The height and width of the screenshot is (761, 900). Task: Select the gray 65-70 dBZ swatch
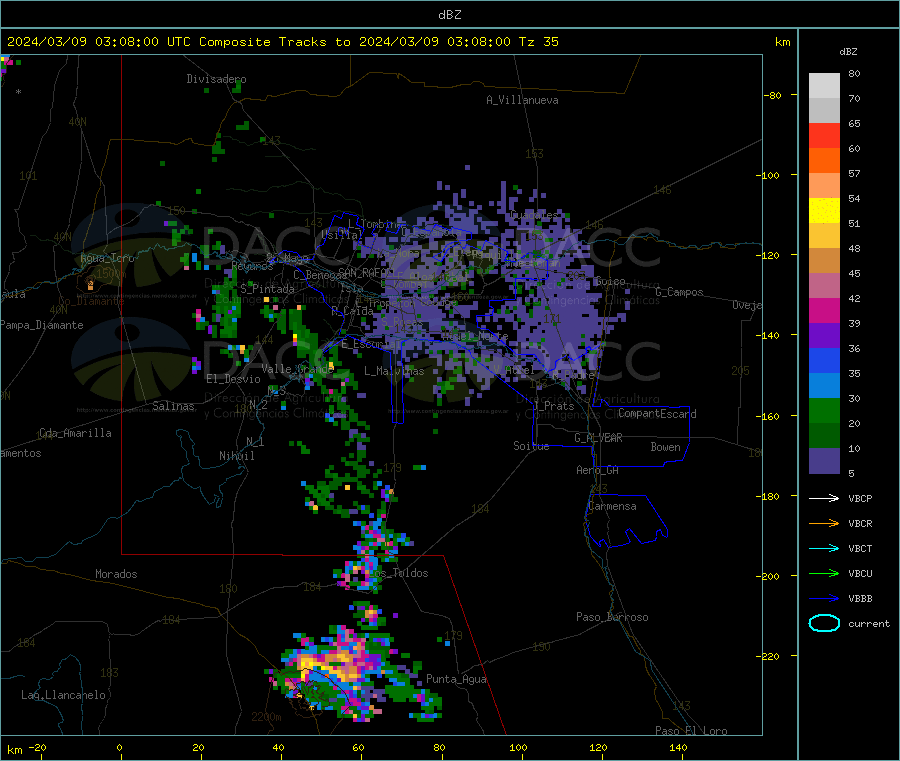pos(824,111)
